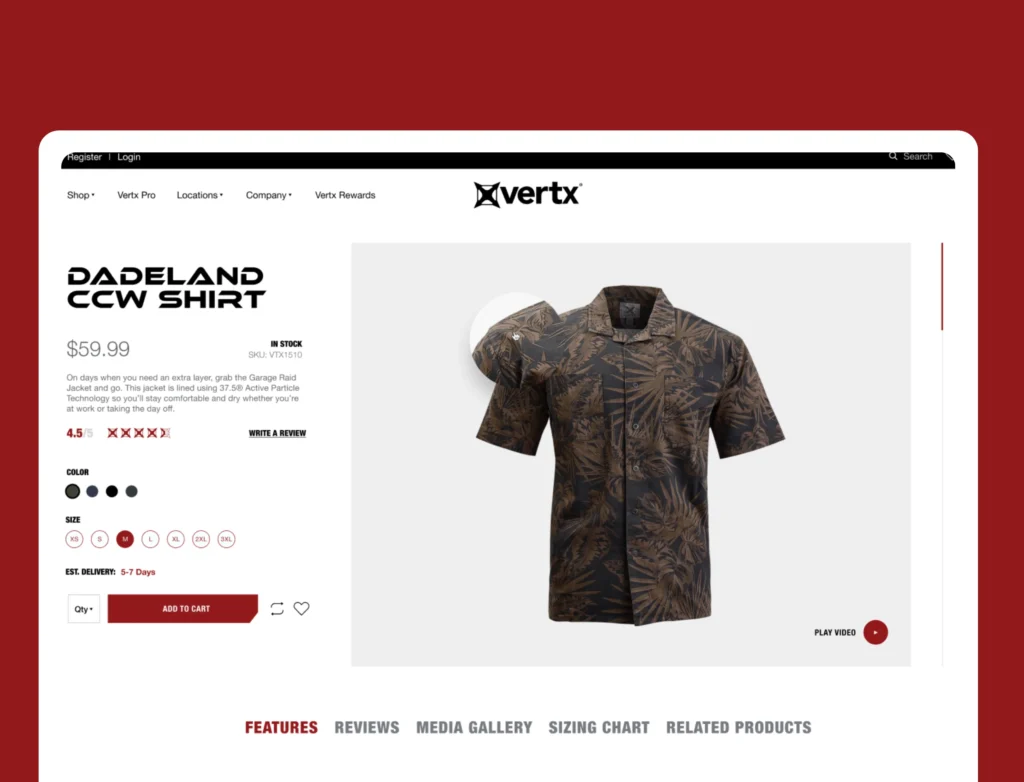Switch to the Reviews tab
This screenshot has width=1024, height=782.
pyautogui.click(x=367, y=727)
